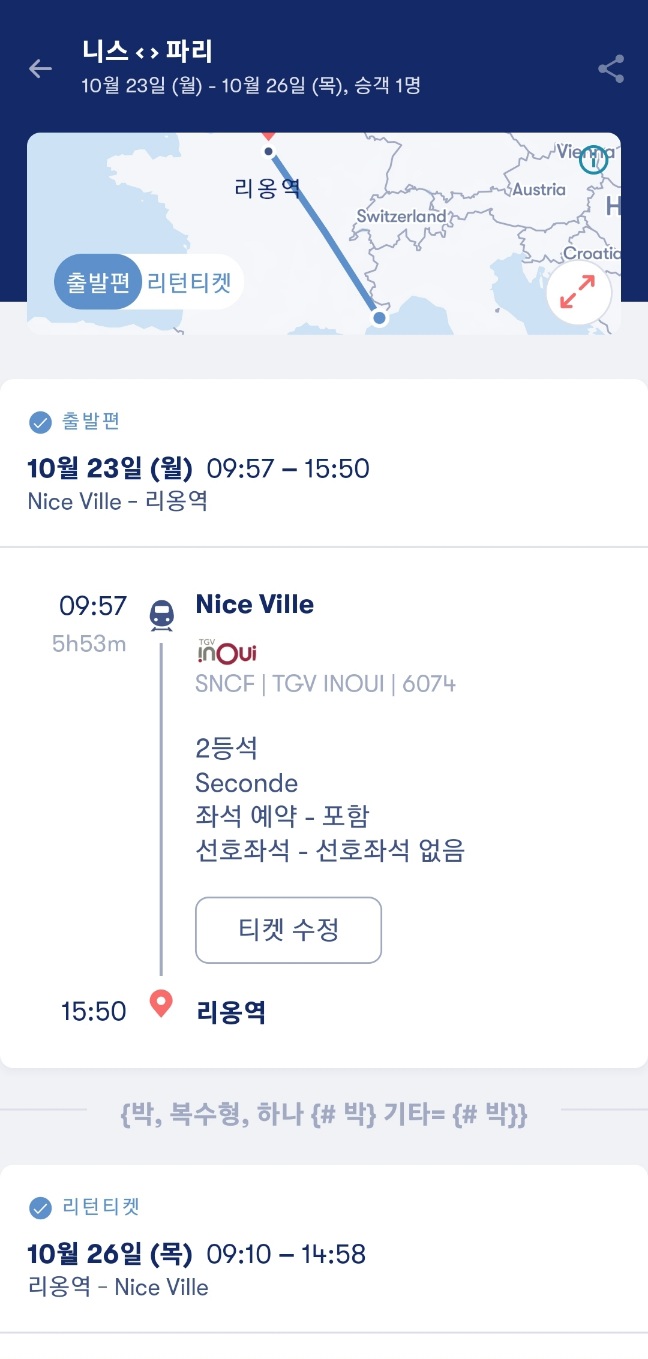Toggle the outbound journey view on the map
Viewport: 648px width, 1359px height.
click(95, 282)
